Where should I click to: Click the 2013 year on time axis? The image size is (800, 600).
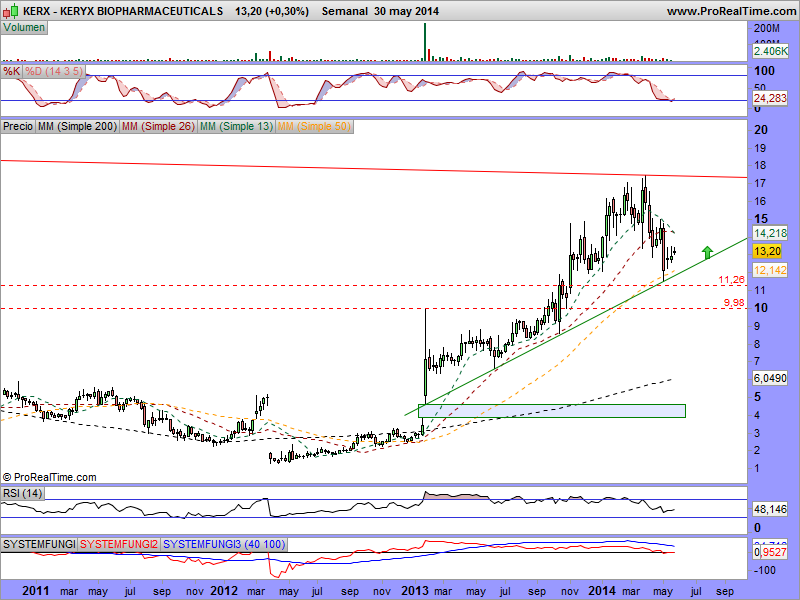[415, 591]
